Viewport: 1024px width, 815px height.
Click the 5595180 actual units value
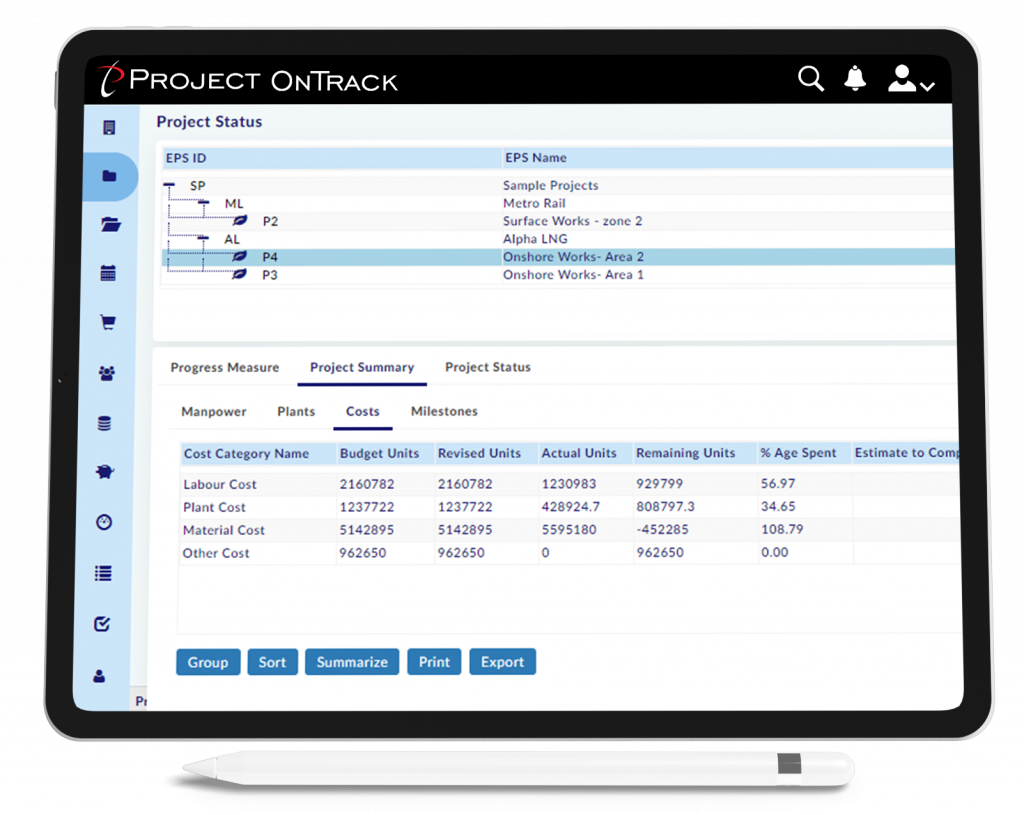[569, 530]
